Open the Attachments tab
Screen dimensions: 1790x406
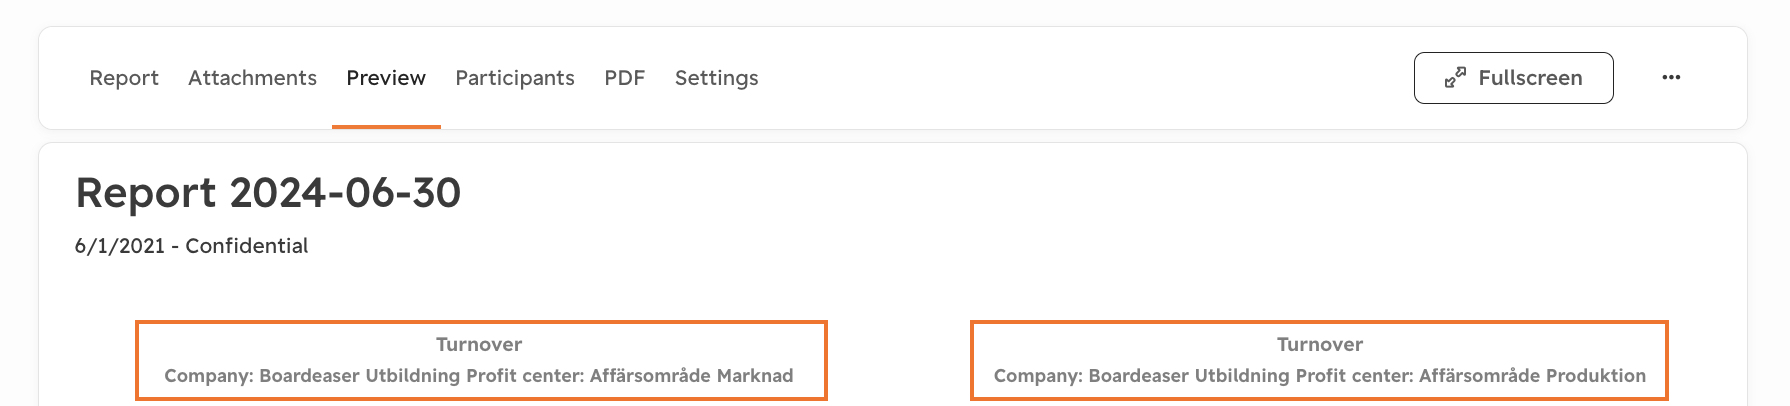tap(252, 78)
